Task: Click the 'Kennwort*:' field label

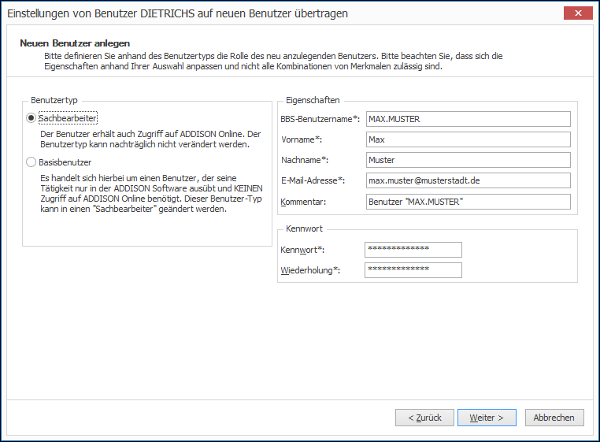Action: 302,250
